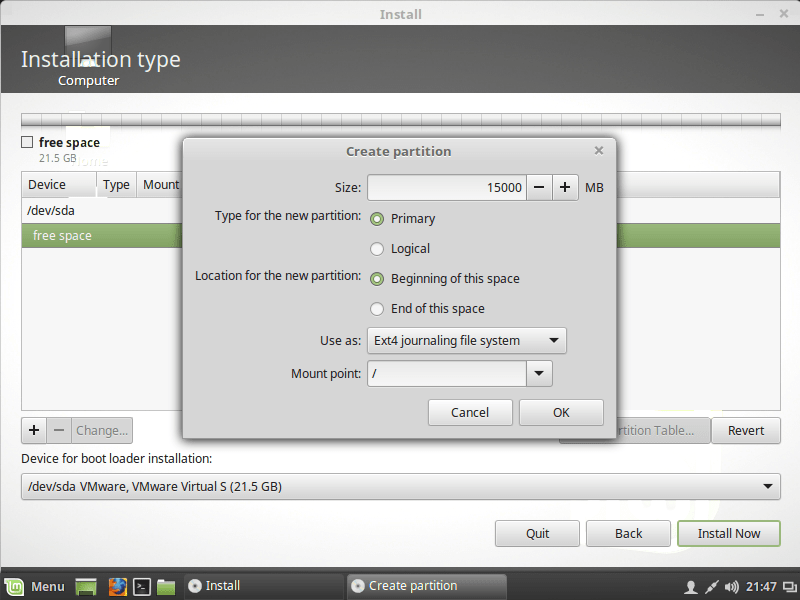This screenshot has height=600, width=800.
Task: Expand the Mount point dropdown arrow
Action: pyautogui.click(x=539, y=373)
